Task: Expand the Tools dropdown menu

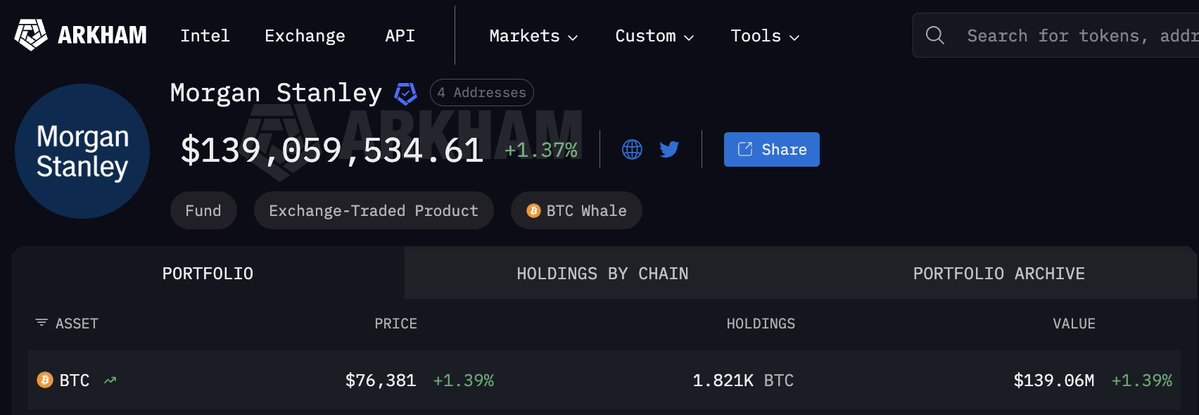Action: (764, 36)
